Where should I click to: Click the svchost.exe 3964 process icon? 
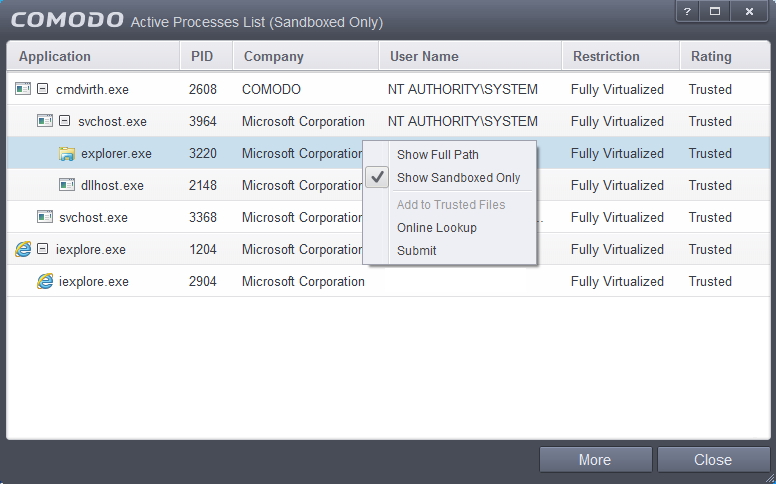pyautogui.click(x=45, y=121)
